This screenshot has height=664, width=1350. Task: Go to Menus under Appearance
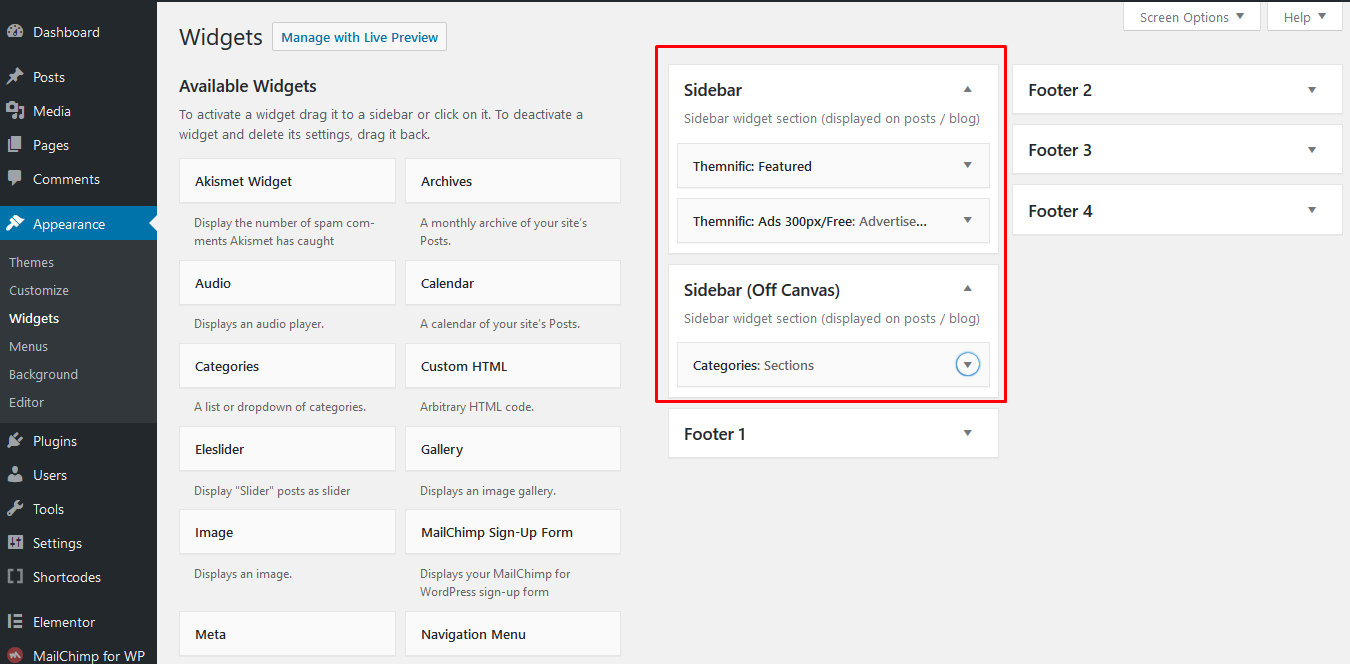(29, 346)
